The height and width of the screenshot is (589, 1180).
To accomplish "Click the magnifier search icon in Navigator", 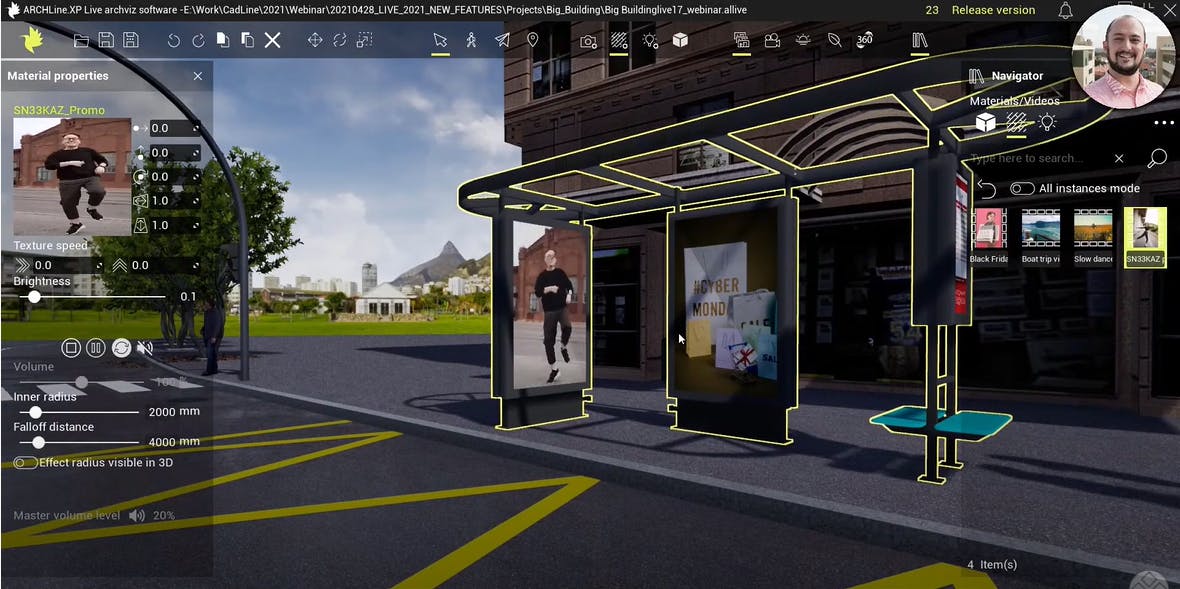I will [1156, 158].
